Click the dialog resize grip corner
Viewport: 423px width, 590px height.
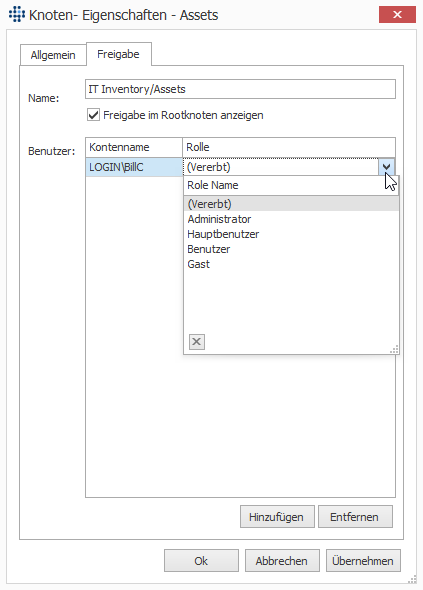[412, 579]
